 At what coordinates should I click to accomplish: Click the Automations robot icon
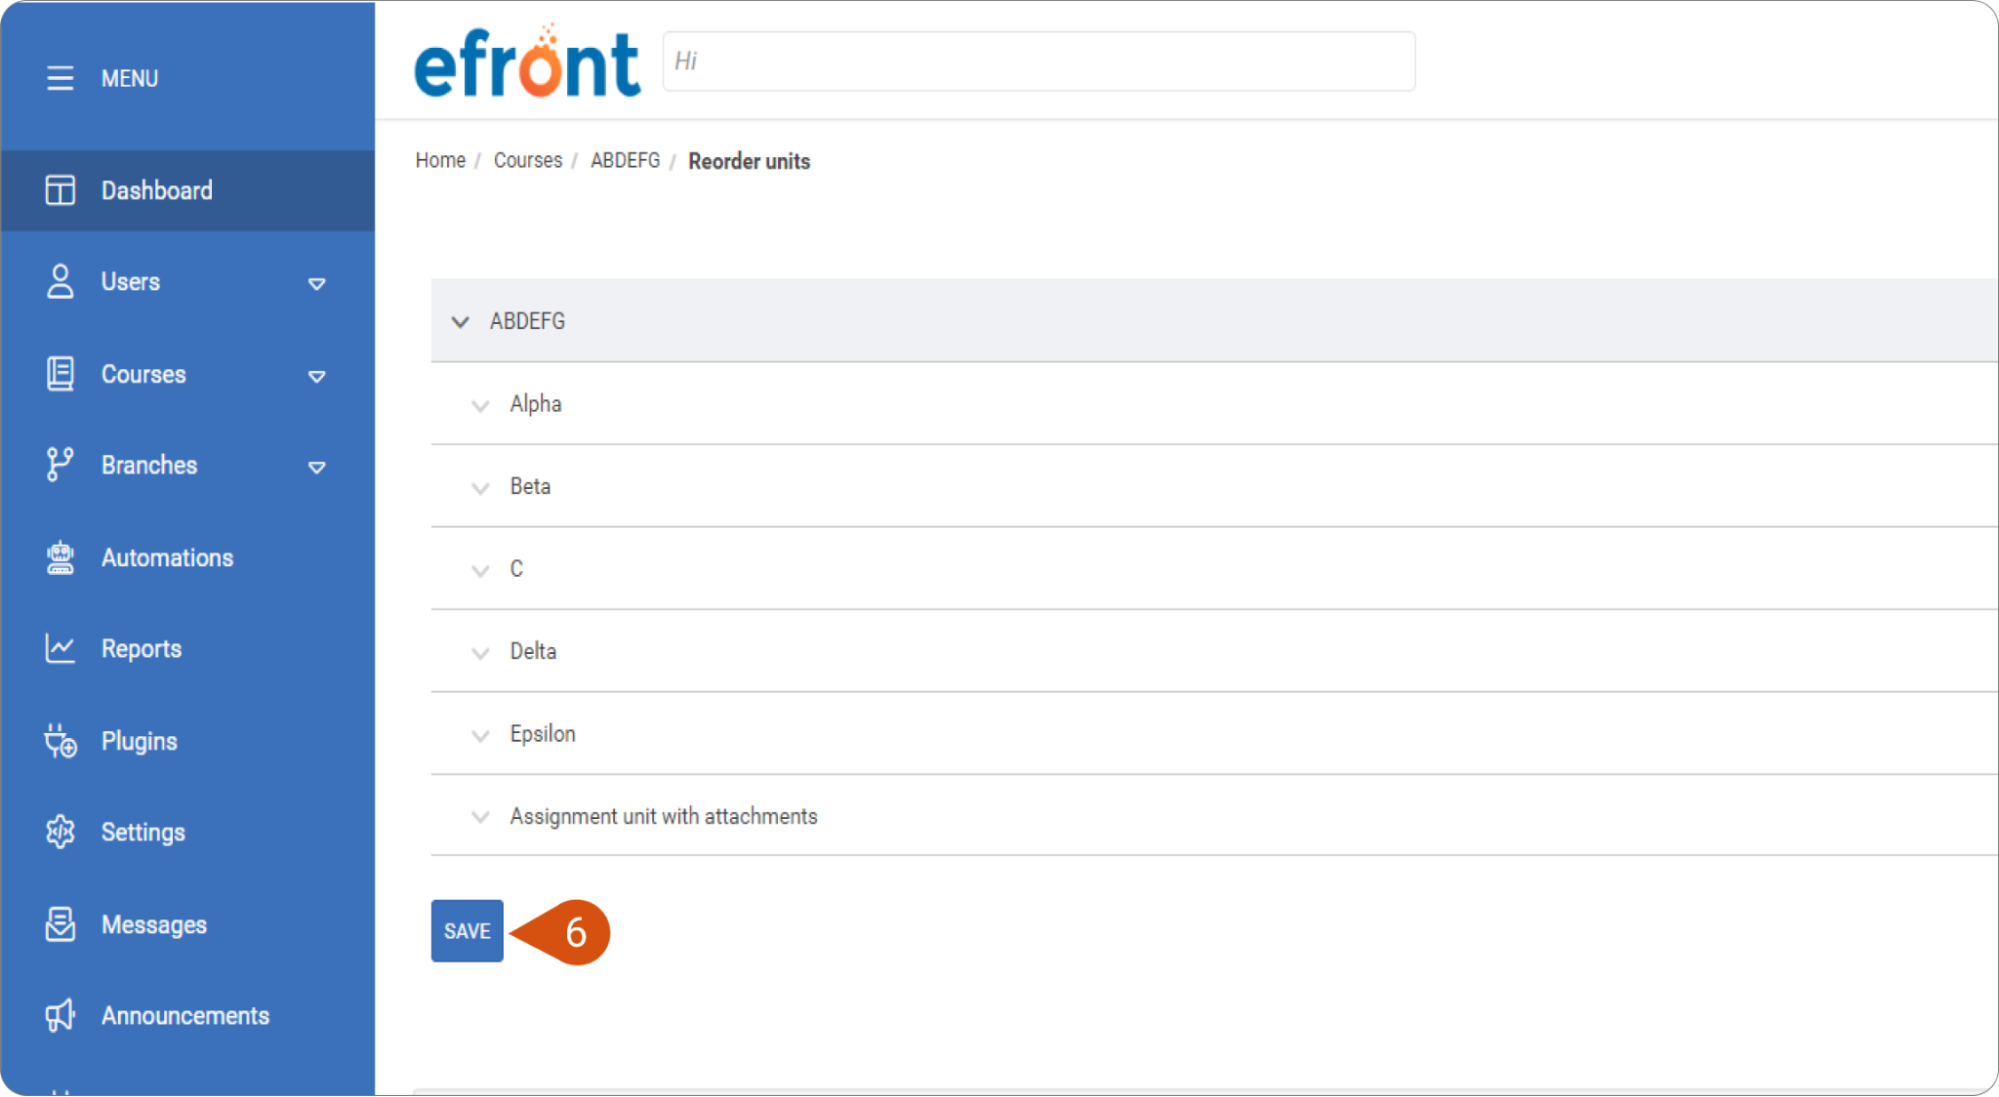(x=60, y=558)
